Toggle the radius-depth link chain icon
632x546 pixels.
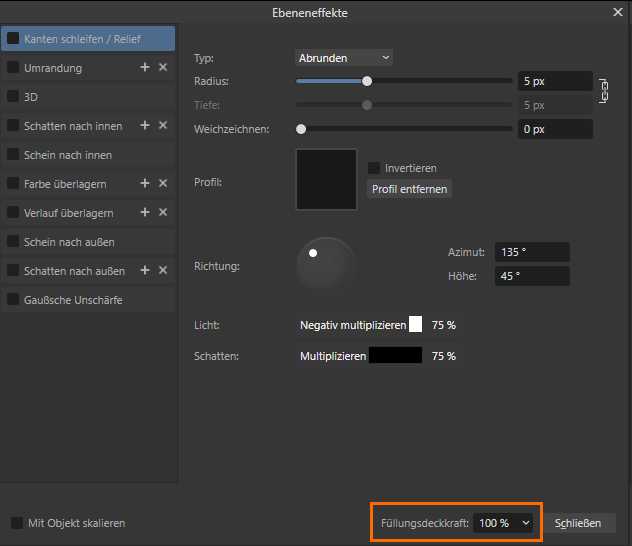604,92
